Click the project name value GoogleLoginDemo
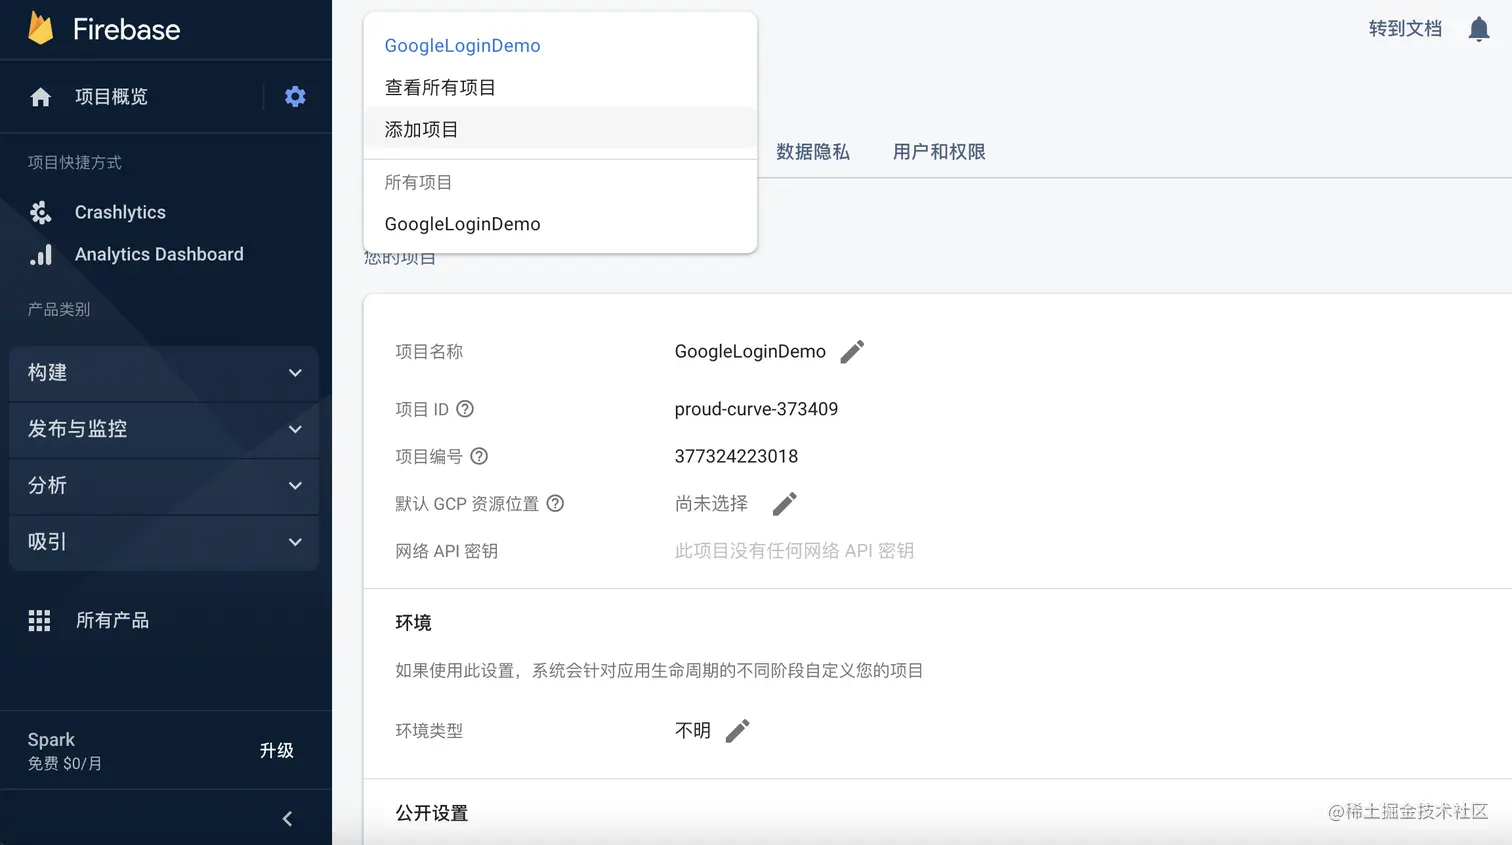Image resolution: width=1512 pixels, height=845 pixels. click(750, 352)
